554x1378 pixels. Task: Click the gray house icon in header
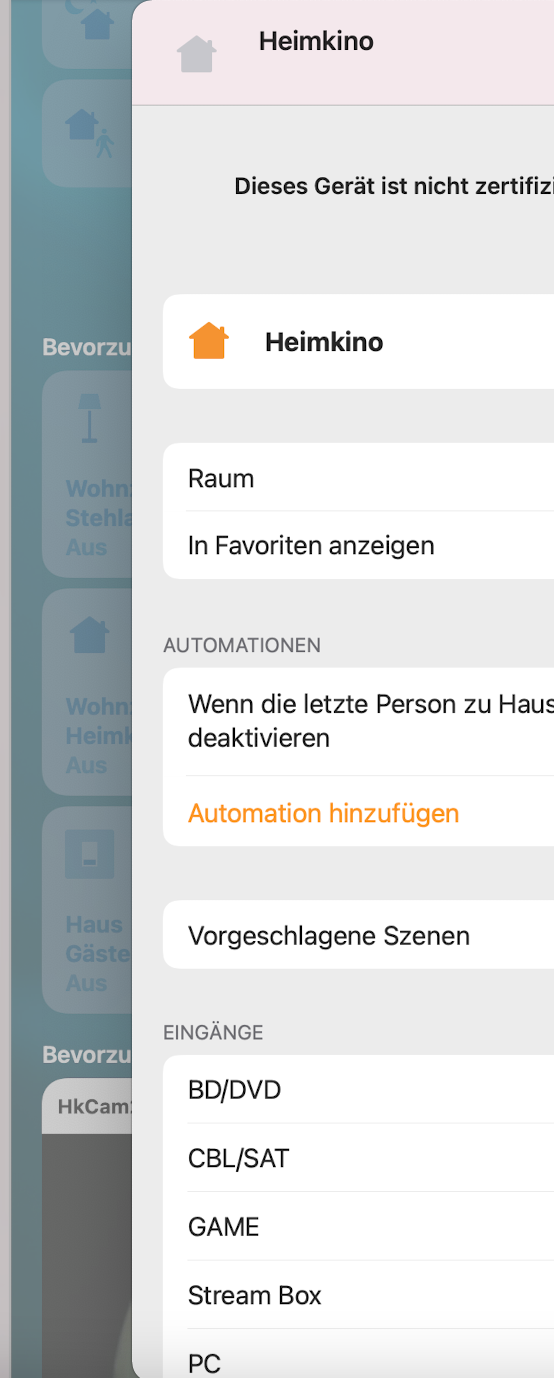[197, 53]
